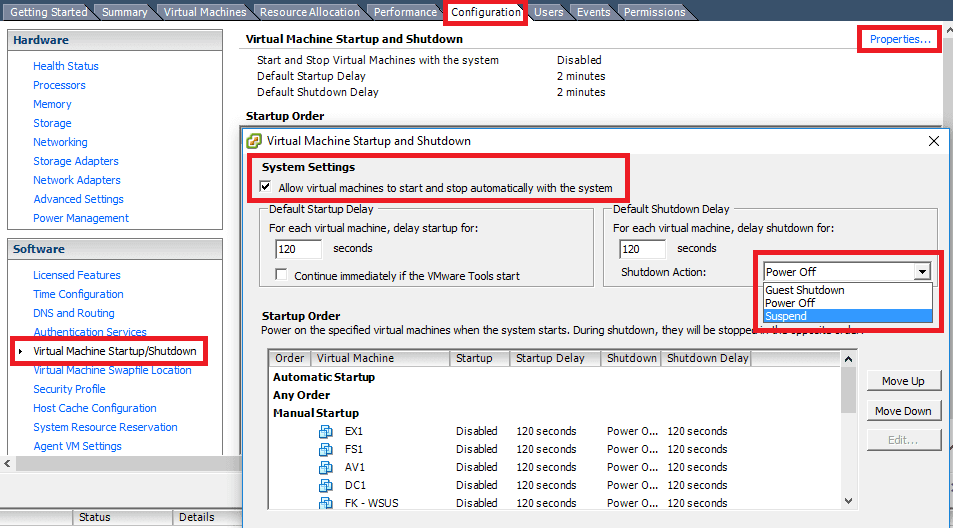Image resolution: width=953 pixels, height=528 pixels.
Task: Open the Processors hardware link
Action: (x=59, y=85)
